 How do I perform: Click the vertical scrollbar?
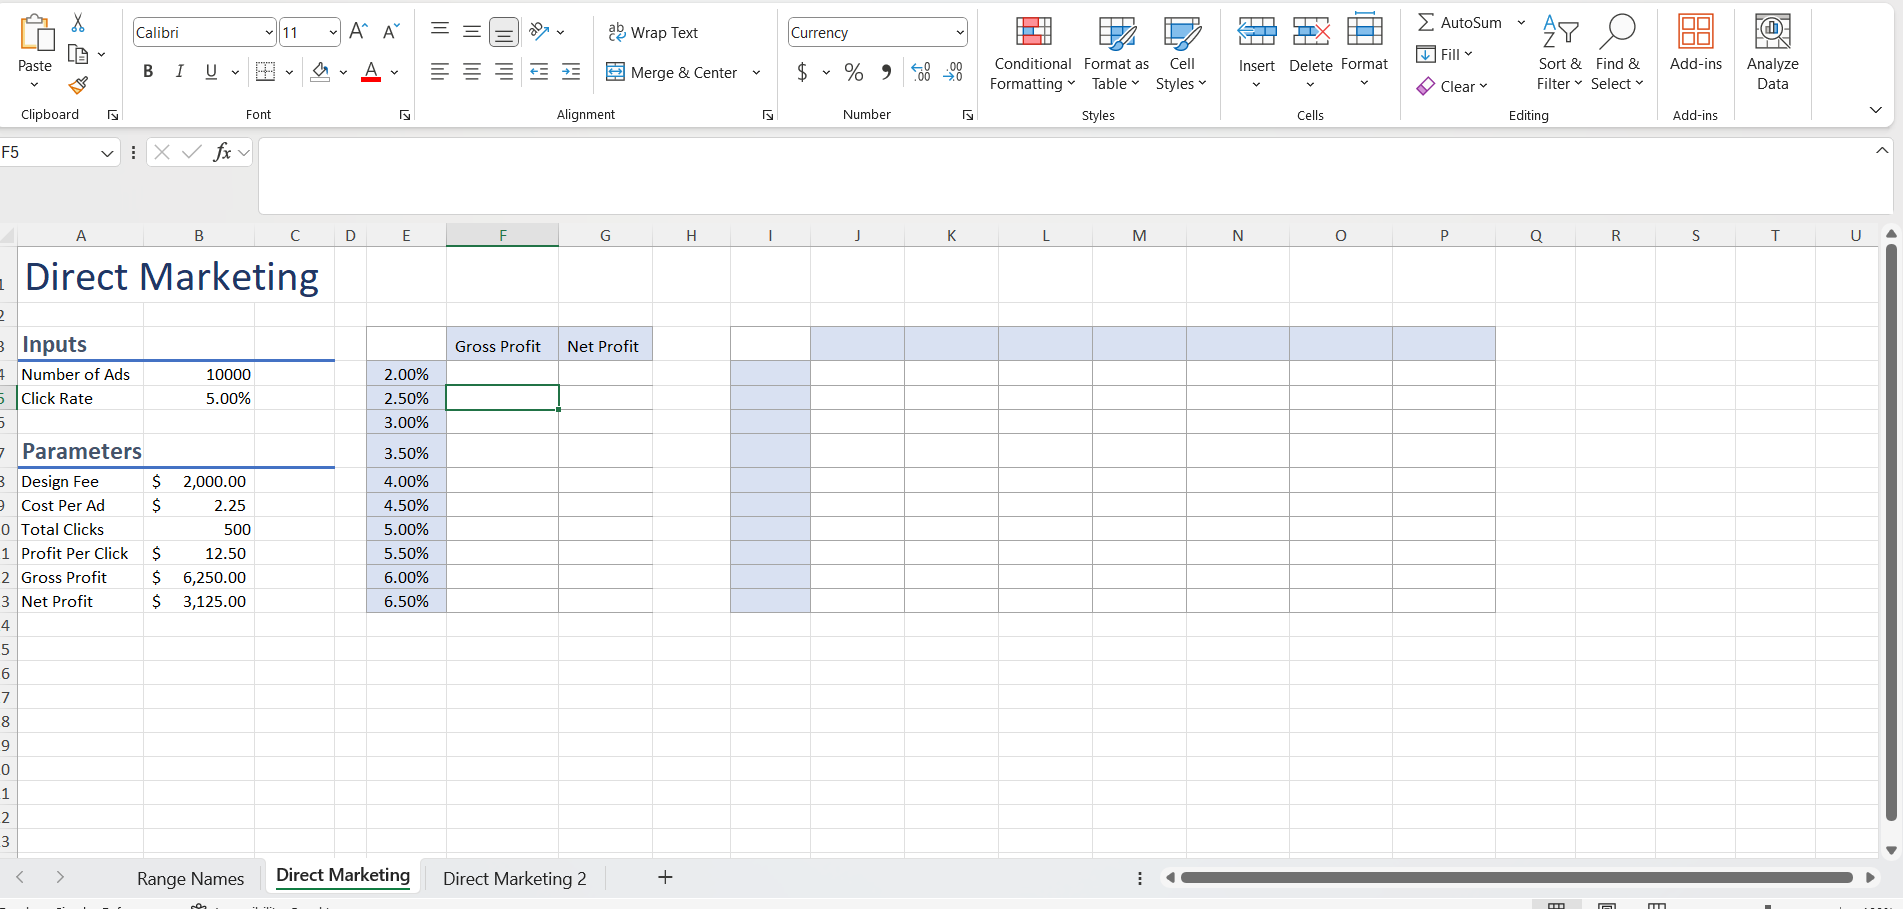point(1890,531)
